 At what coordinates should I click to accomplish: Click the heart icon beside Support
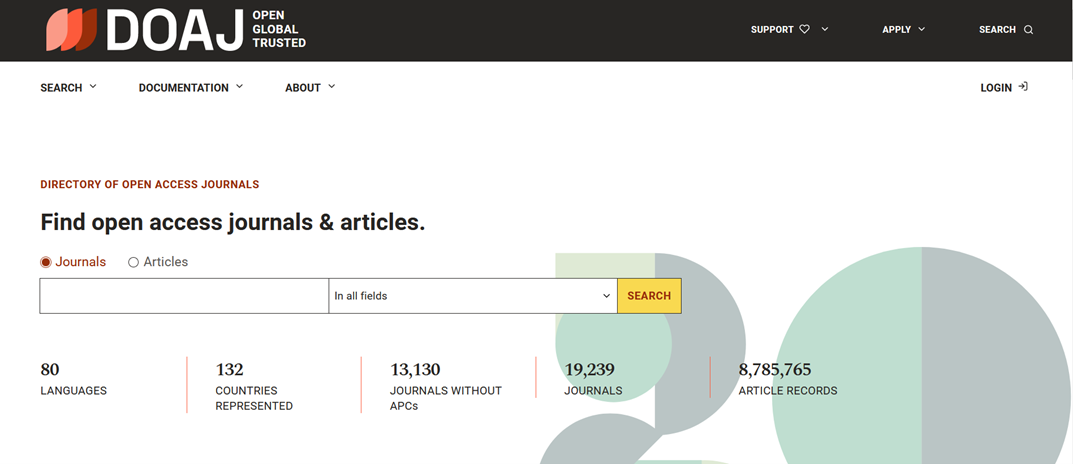point(805,29)
